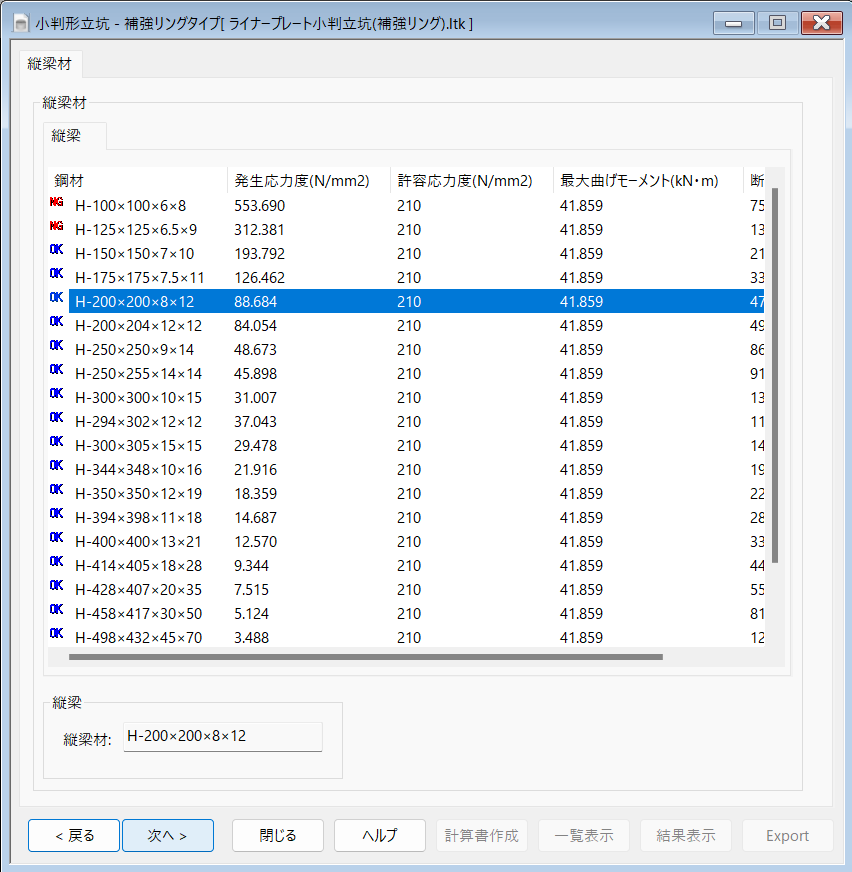Screen dimensions: 852x872
Task: Click the OK status icon for H-498×432×45×70
Action: click(x=56, y=637)
